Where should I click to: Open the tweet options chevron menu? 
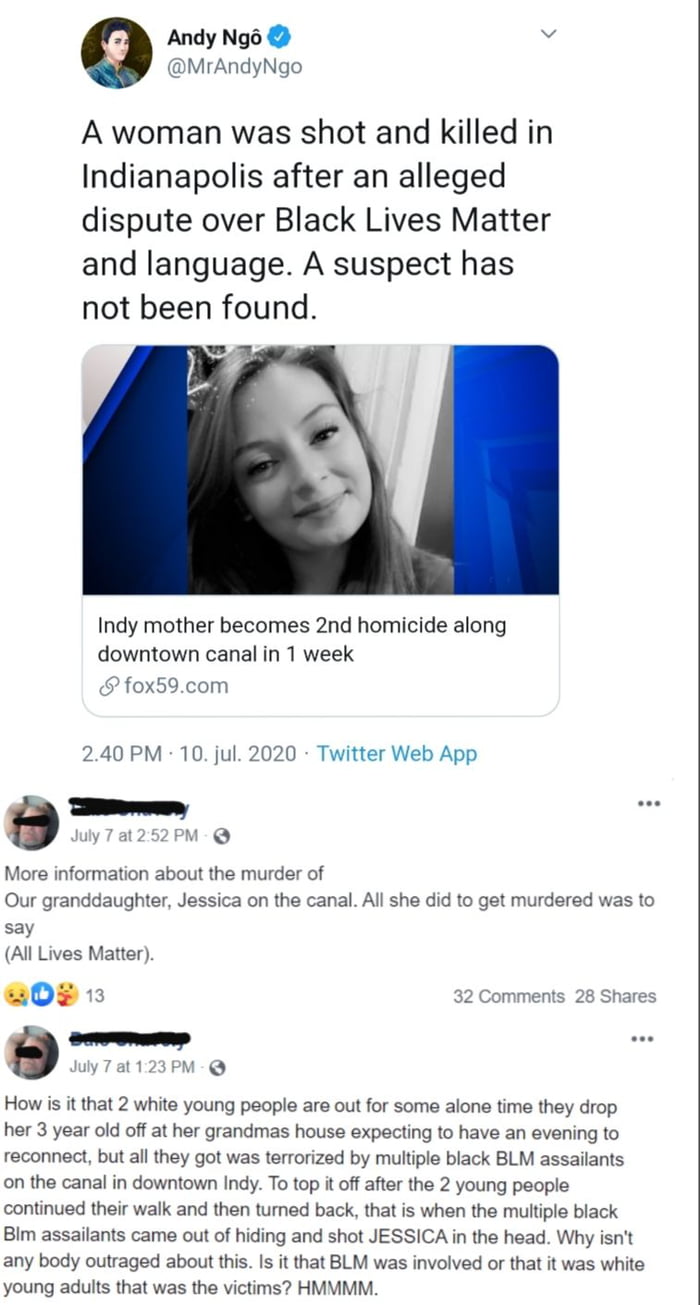[x=547, y=35]
